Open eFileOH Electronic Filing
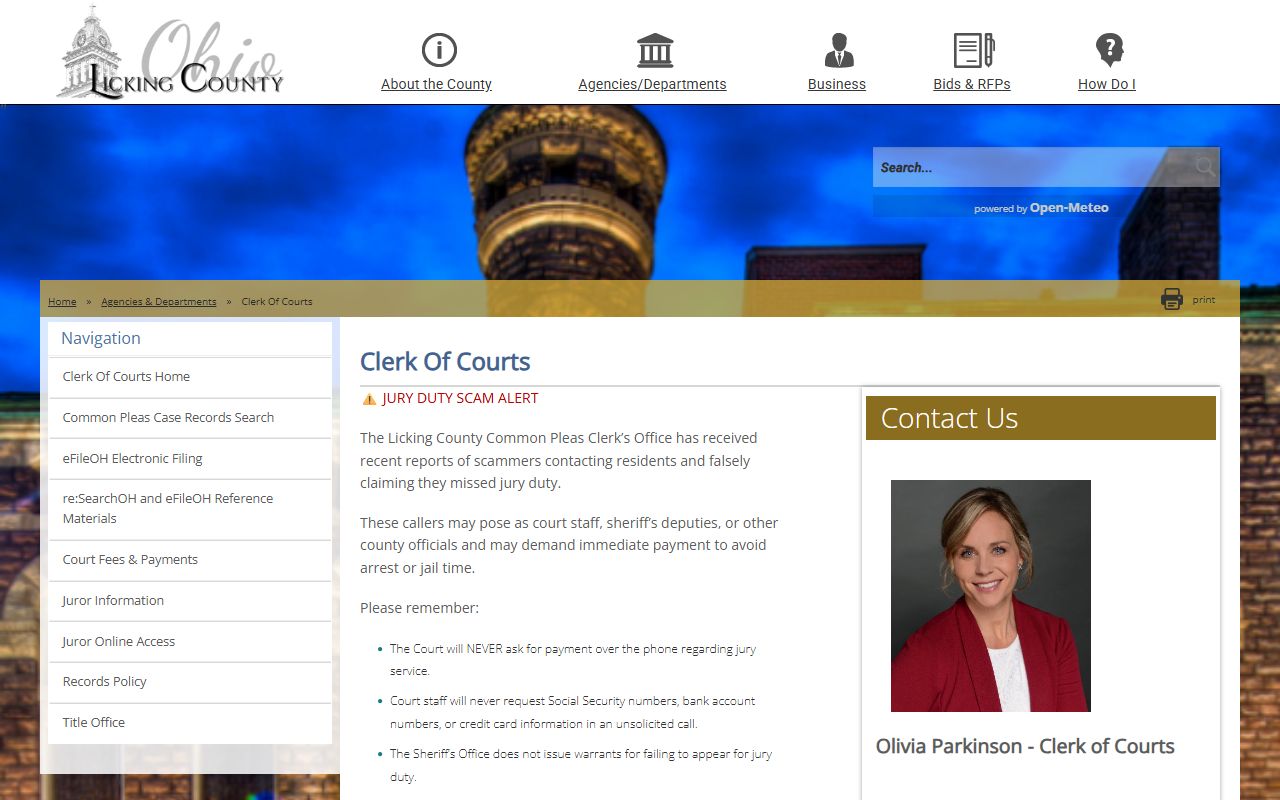The image size is (1280, 800). pos(190,459)
